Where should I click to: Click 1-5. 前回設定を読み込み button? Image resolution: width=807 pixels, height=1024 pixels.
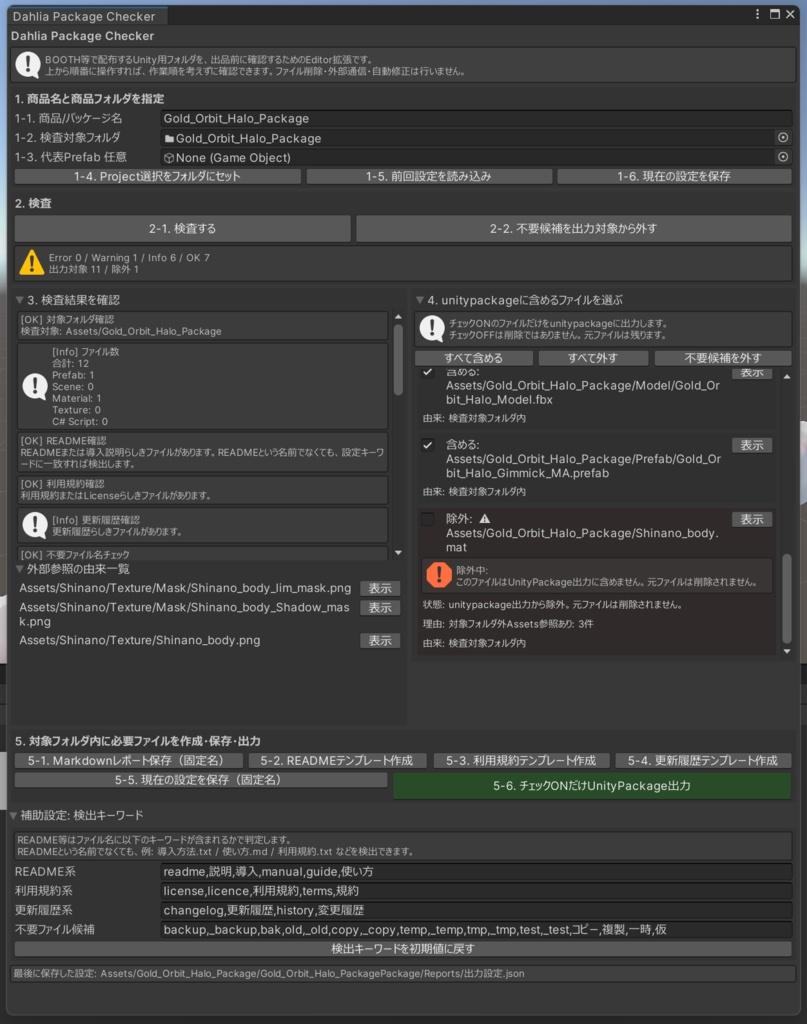click(x=428, y=176)
